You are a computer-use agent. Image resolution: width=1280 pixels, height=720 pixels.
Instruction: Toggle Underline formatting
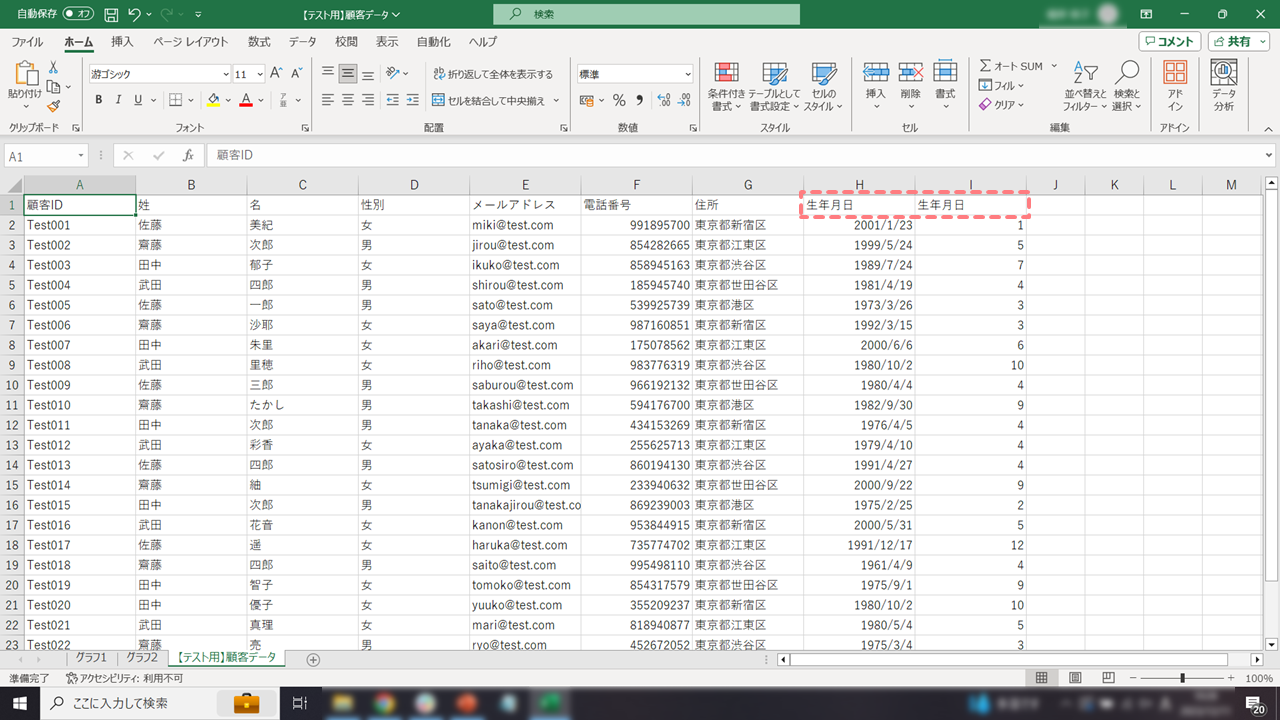139,100
